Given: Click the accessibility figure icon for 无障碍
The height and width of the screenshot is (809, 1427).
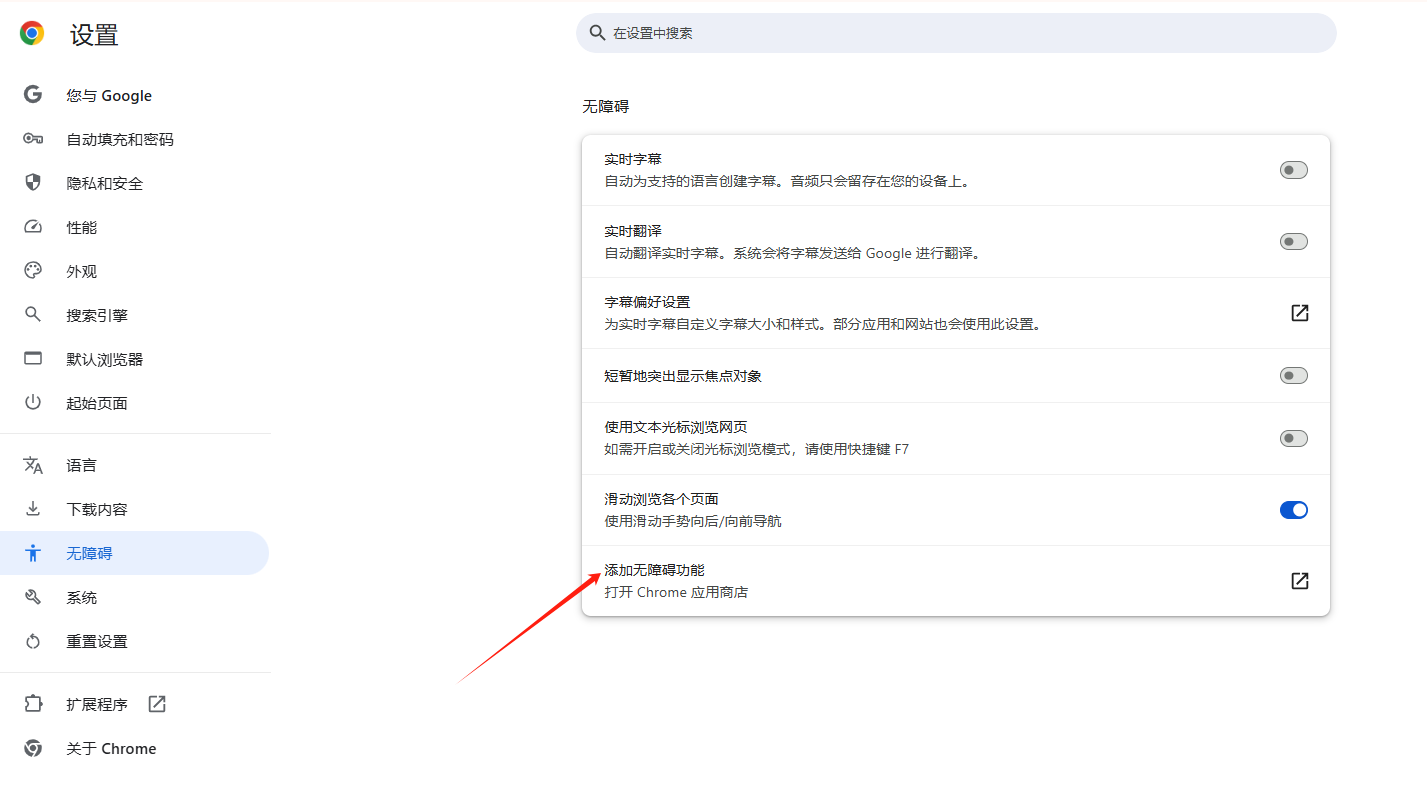Looking at the screenshot, I should [33, 553].
